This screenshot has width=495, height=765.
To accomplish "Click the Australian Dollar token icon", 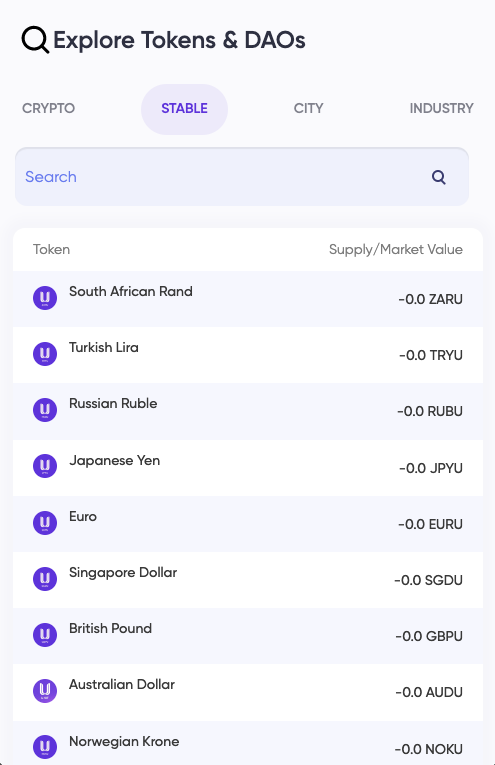I will pos(45,691).
